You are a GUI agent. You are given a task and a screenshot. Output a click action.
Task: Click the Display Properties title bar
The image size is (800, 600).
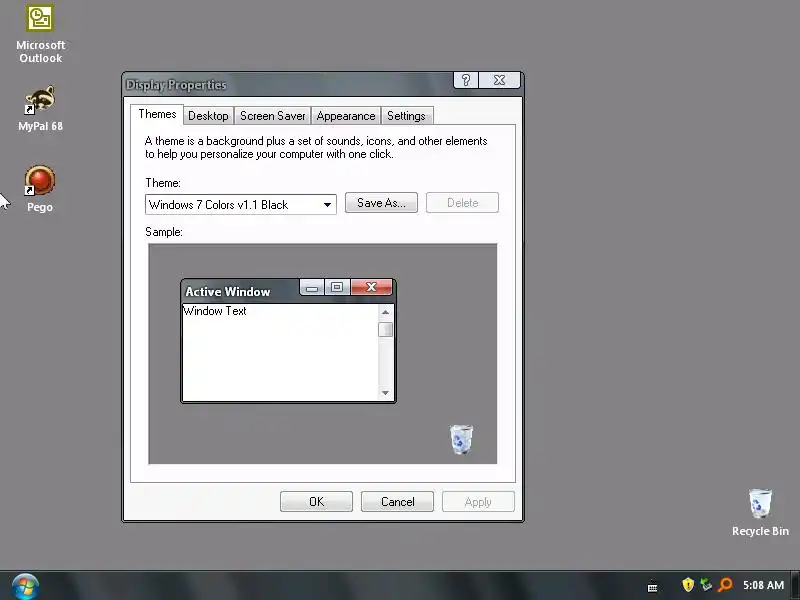288,85
